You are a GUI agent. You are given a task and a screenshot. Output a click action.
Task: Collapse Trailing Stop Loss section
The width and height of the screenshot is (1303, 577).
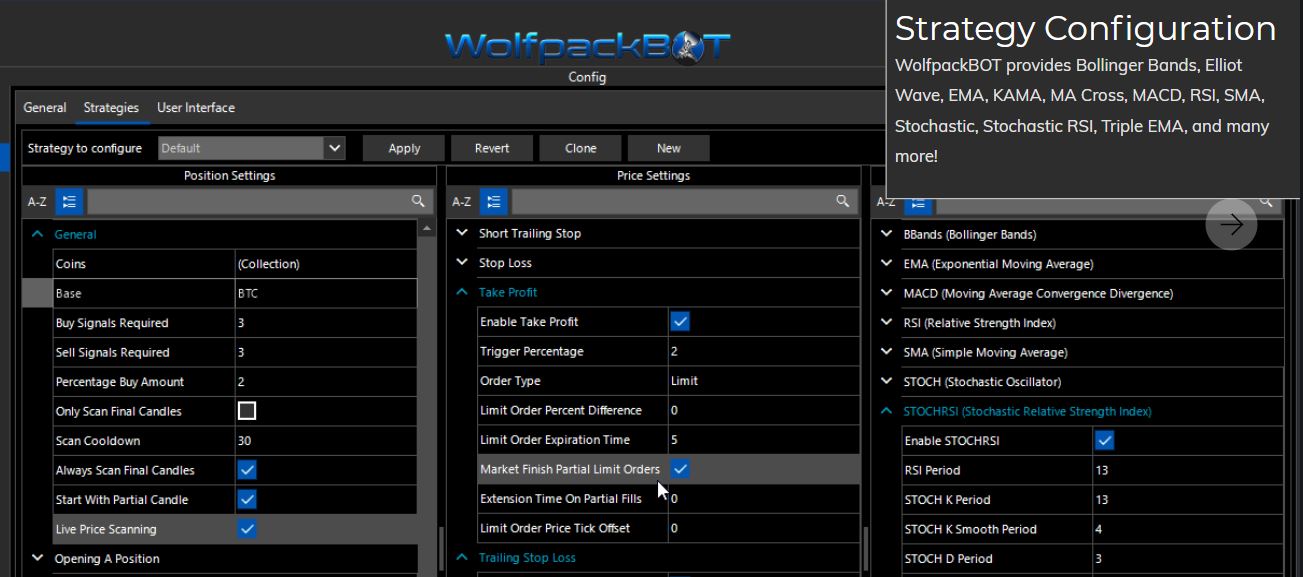462,558
